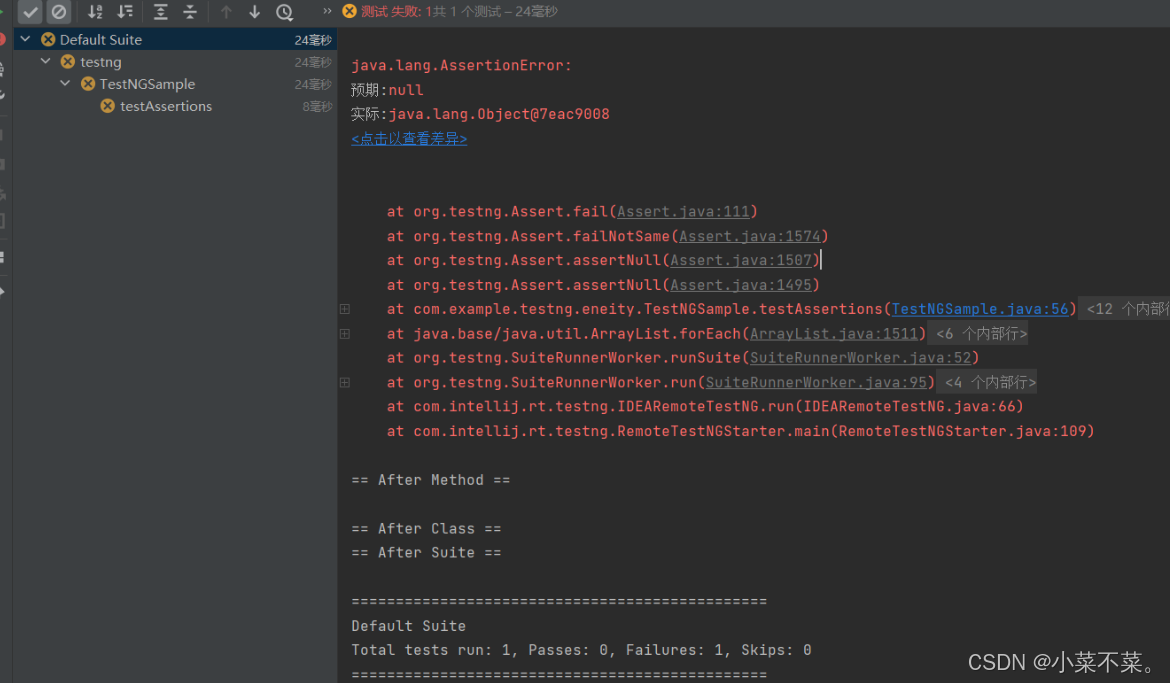
Task: Open the Test History clock icon
Action: click(x=285, y=12)
